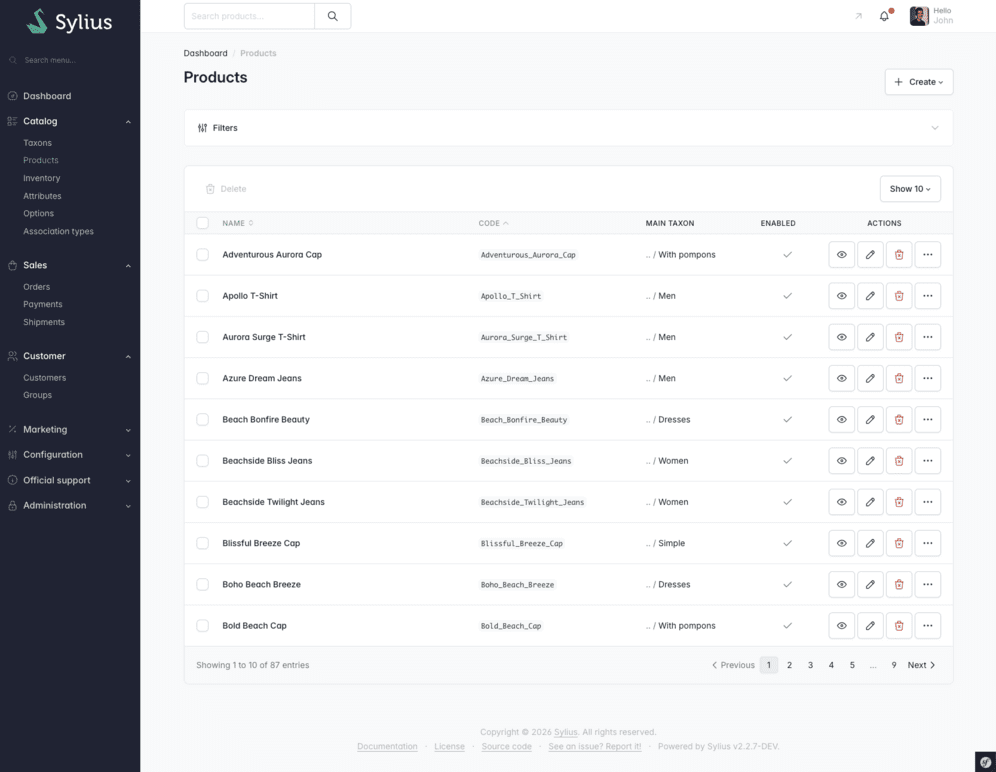Show details of Apollo T-Shirt eye icon
996x772 pixels.
(841, 296)
